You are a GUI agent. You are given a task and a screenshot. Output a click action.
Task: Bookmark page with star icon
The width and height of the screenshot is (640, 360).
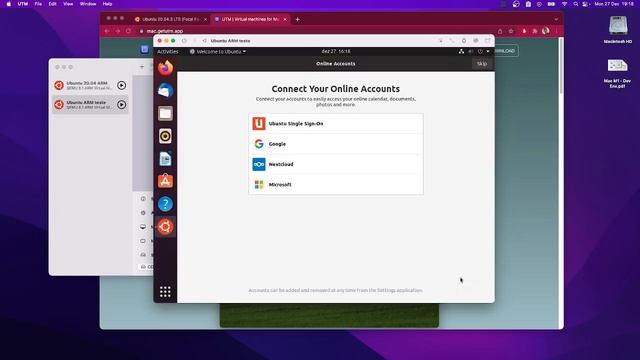511,31
